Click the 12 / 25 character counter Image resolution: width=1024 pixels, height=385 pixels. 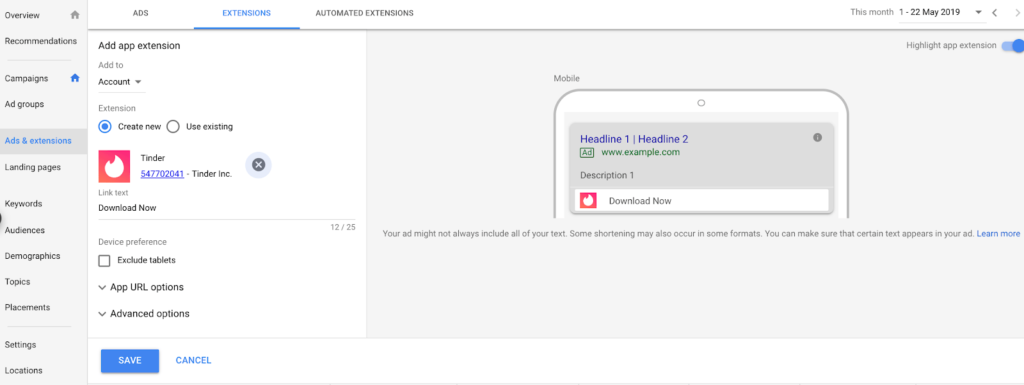343,228
